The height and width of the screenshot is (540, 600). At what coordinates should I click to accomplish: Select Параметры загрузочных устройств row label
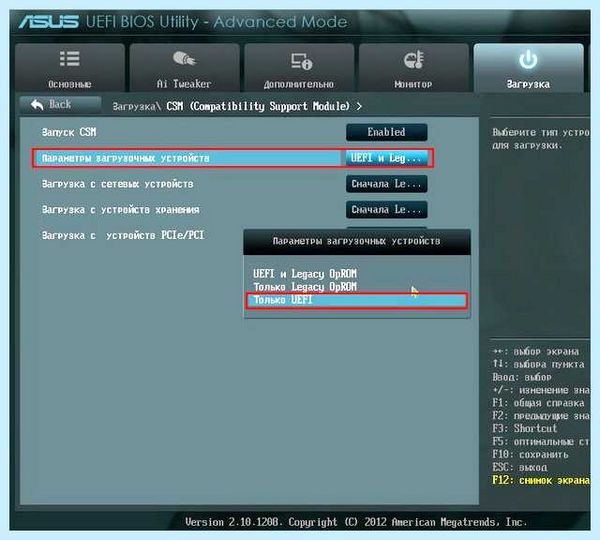126,158
